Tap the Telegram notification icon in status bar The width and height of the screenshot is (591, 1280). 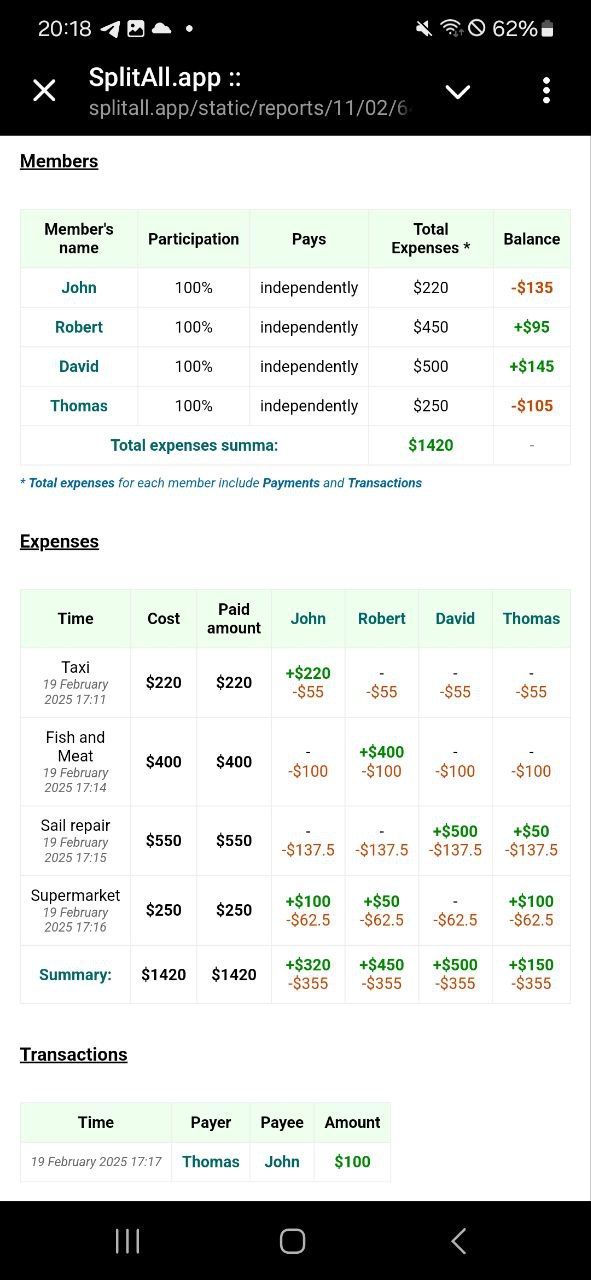tap(110, 29)
